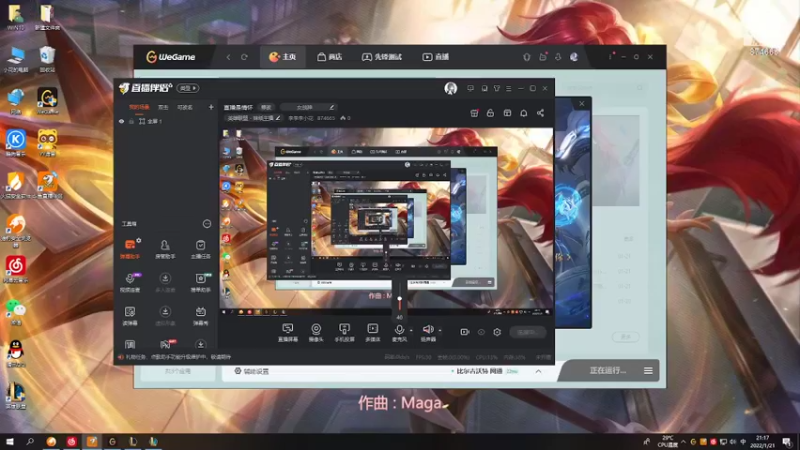Viewport: 800px width, 450px height.
Task: Click the message icon in 直播伴侣 title bar
Action: point(470,88)
